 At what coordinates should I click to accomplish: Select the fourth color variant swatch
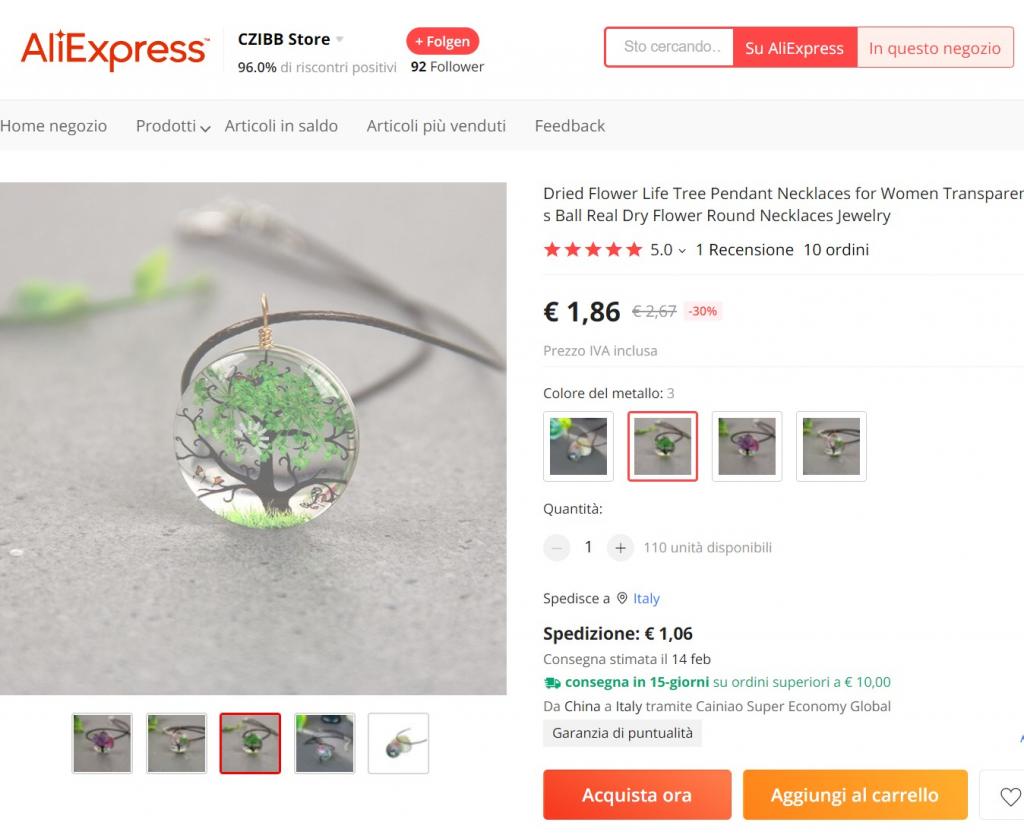[831, 447]
